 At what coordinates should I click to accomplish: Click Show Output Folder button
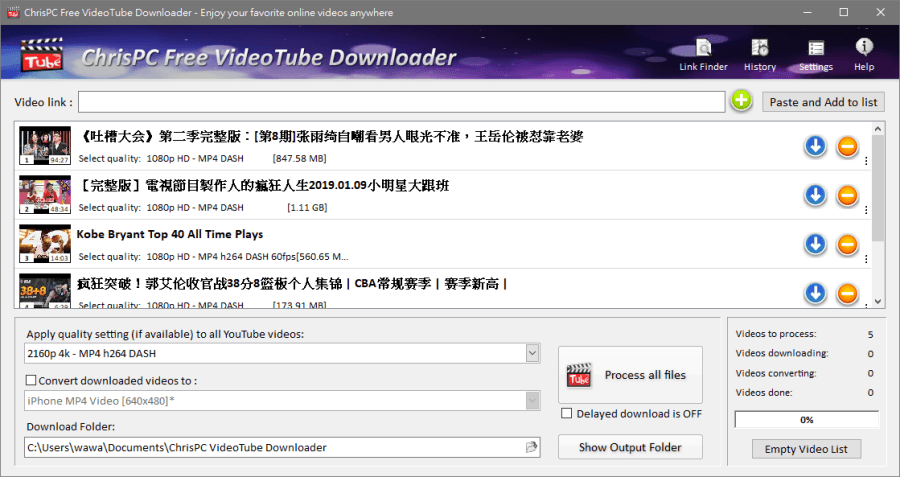(x=630, y=447)
